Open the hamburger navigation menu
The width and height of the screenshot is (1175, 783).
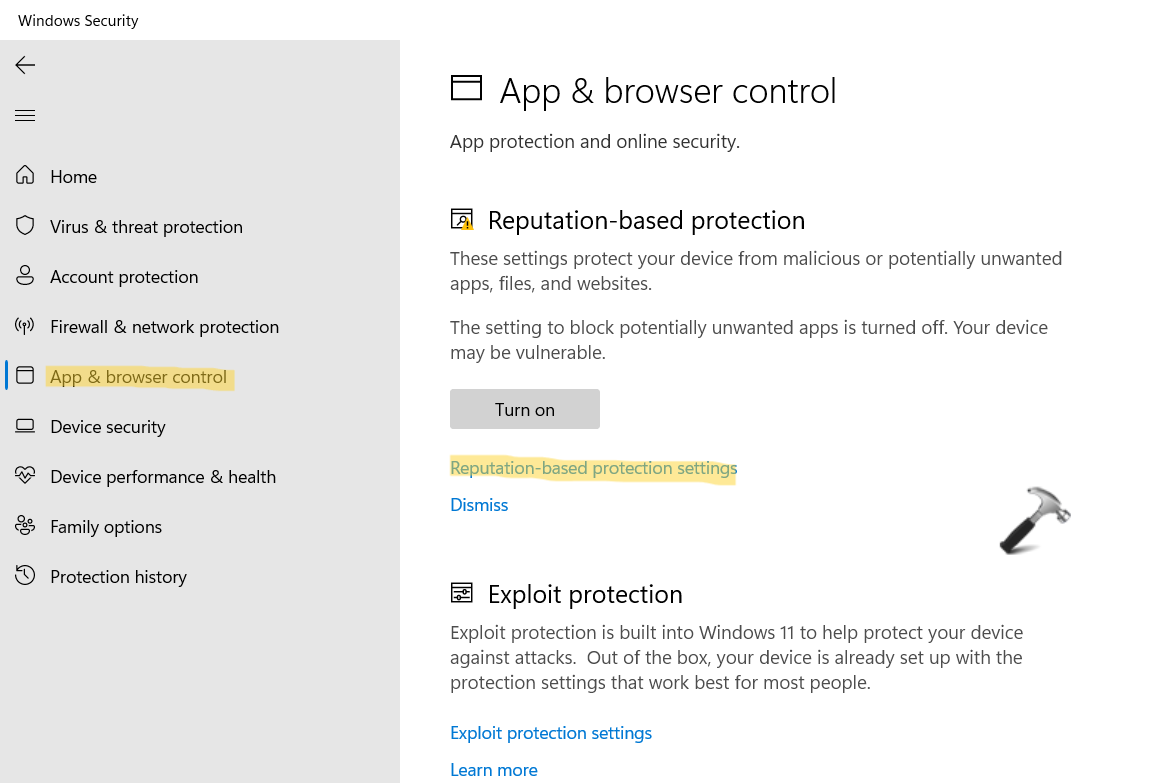[25, 116]
